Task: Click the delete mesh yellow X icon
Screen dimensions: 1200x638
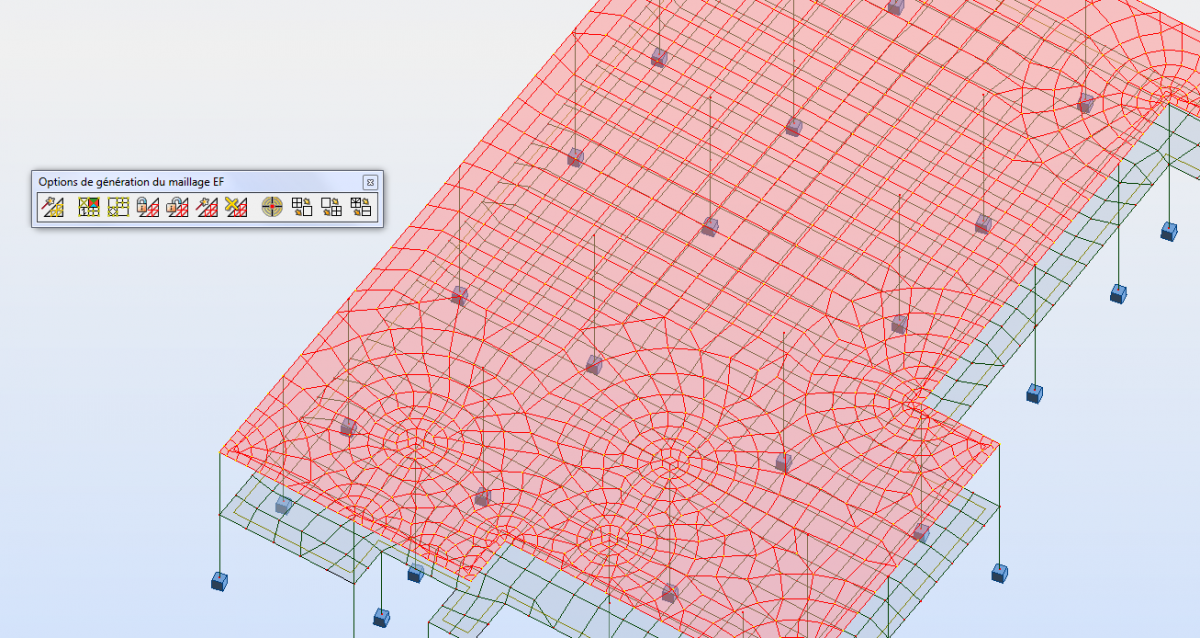Action: click(x=237, y=207)
